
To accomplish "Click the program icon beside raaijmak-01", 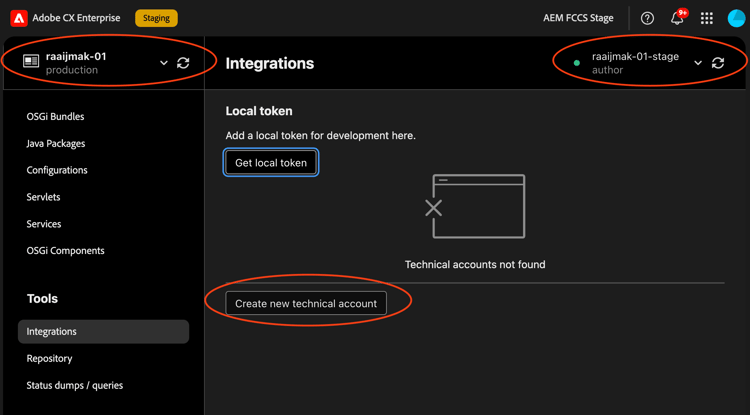I will 31,61.
